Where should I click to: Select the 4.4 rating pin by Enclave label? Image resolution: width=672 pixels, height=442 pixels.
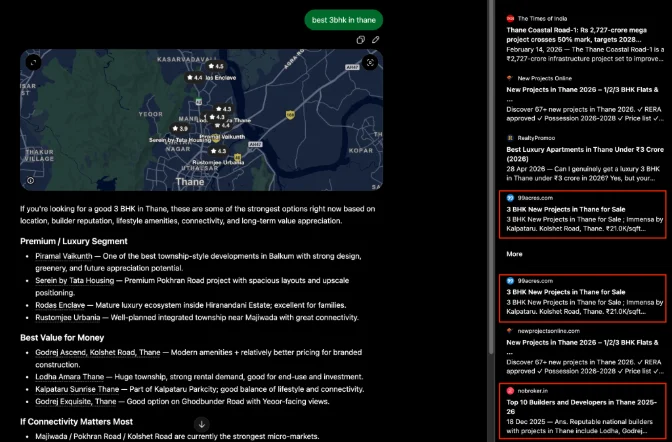[195, 78]
